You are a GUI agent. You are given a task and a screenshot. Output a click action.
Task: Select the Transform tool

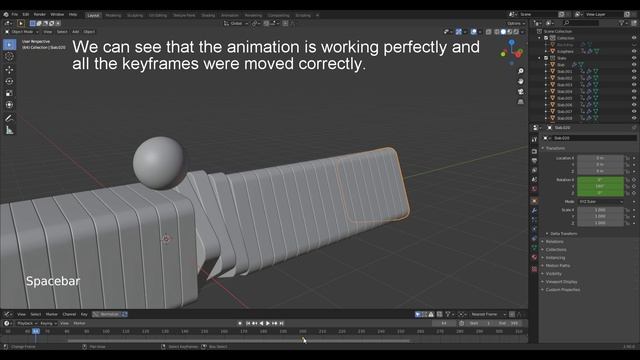pyautogui.click(x=9, y=105)
